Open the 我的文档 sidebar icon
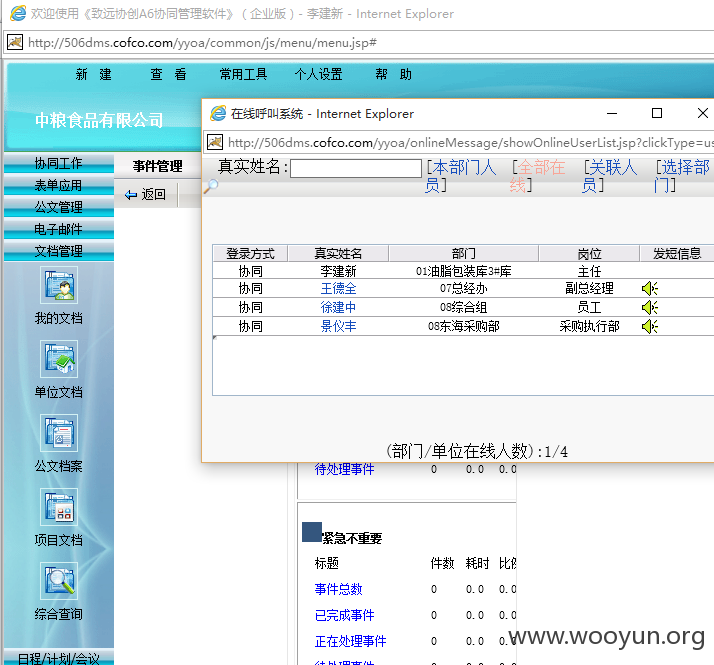The width and height of the screenshot is (714, 665). click(x=59, y=286)
